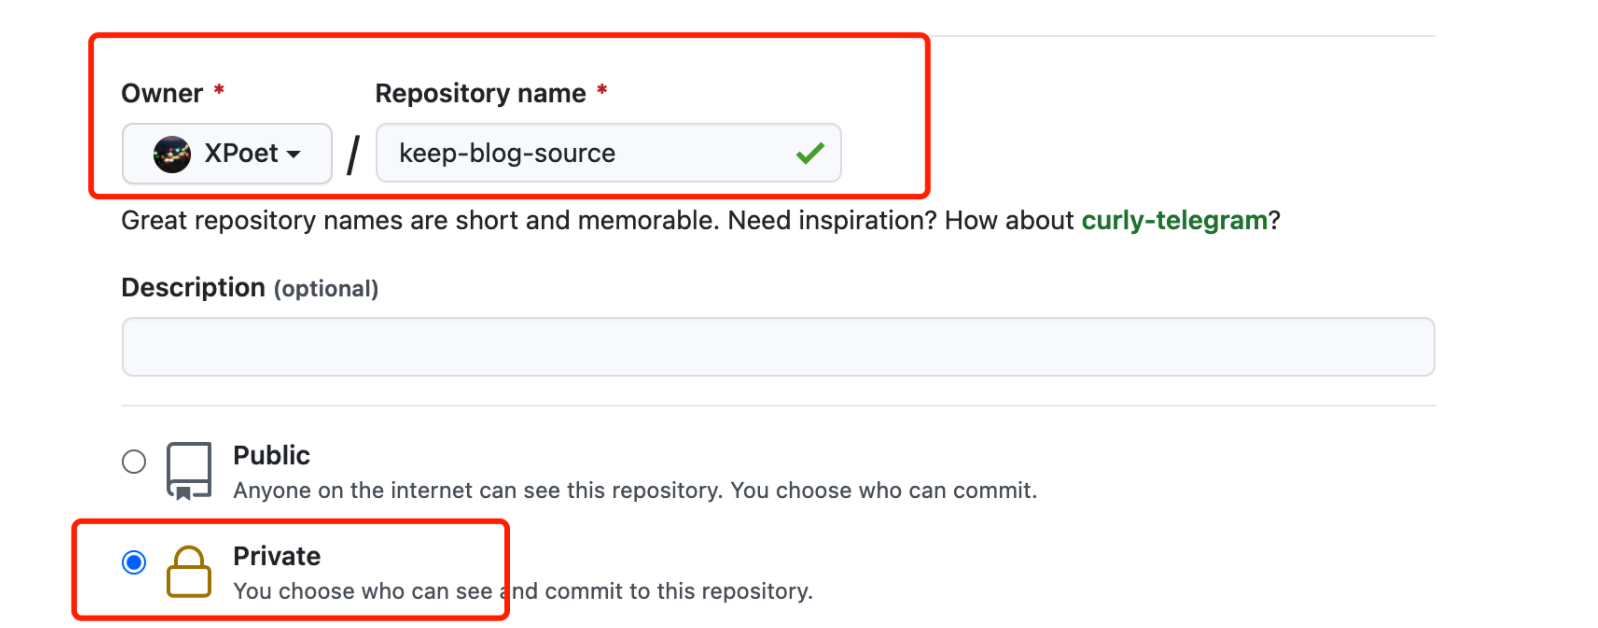Viewport: 1598px width, 628px height.
Task: Use the curly-telegram name suggestion link
Action: [1174, 220]
